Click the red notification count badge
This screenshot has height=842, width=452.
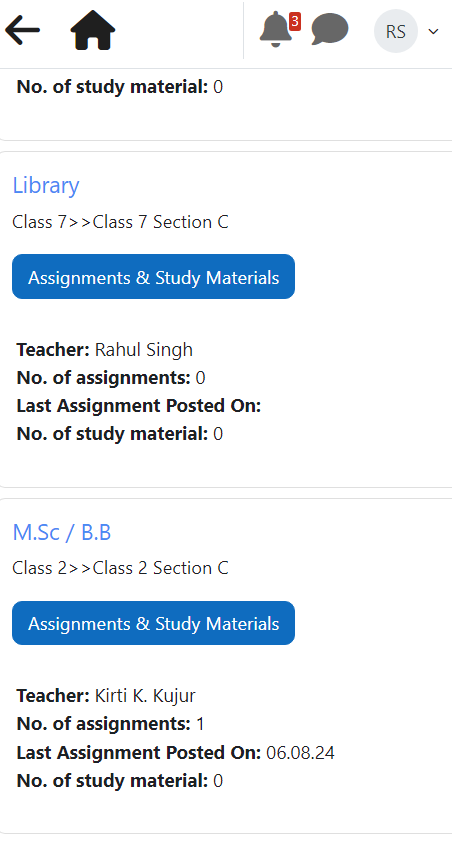click(x=295, y=21)
